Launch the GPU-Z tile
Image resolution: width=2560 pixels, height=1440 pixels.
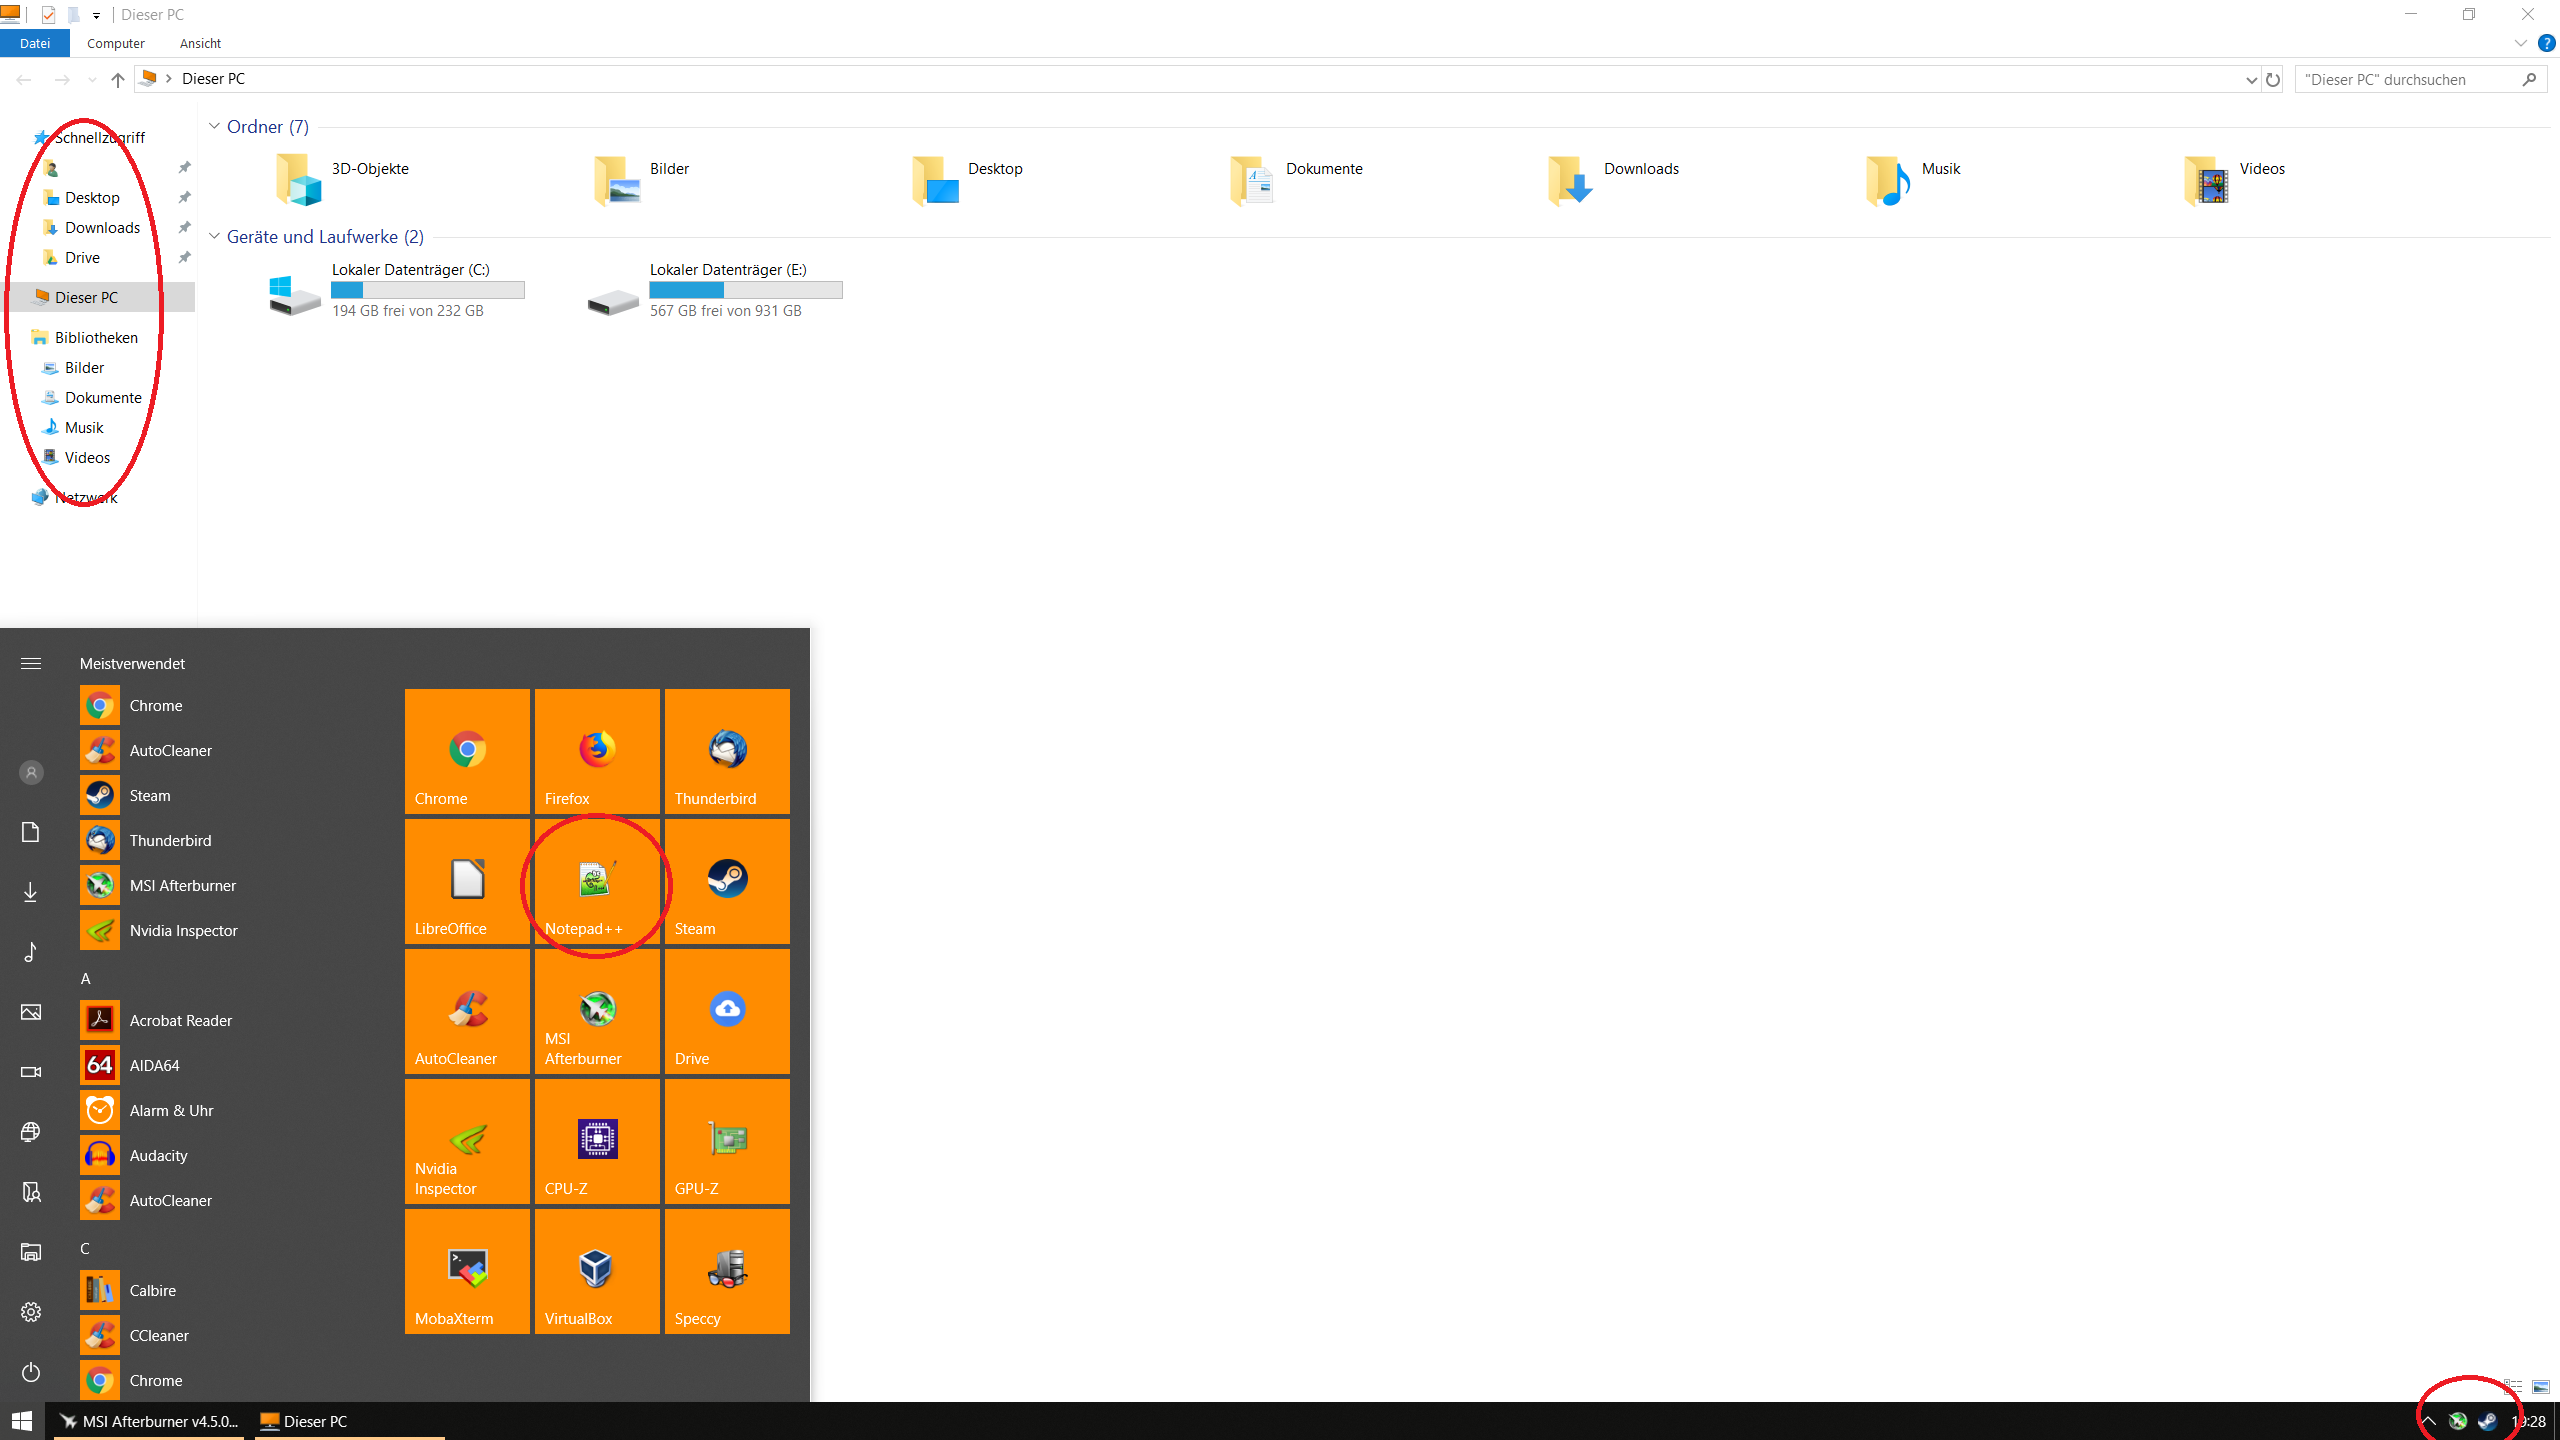click(727, 1141)
